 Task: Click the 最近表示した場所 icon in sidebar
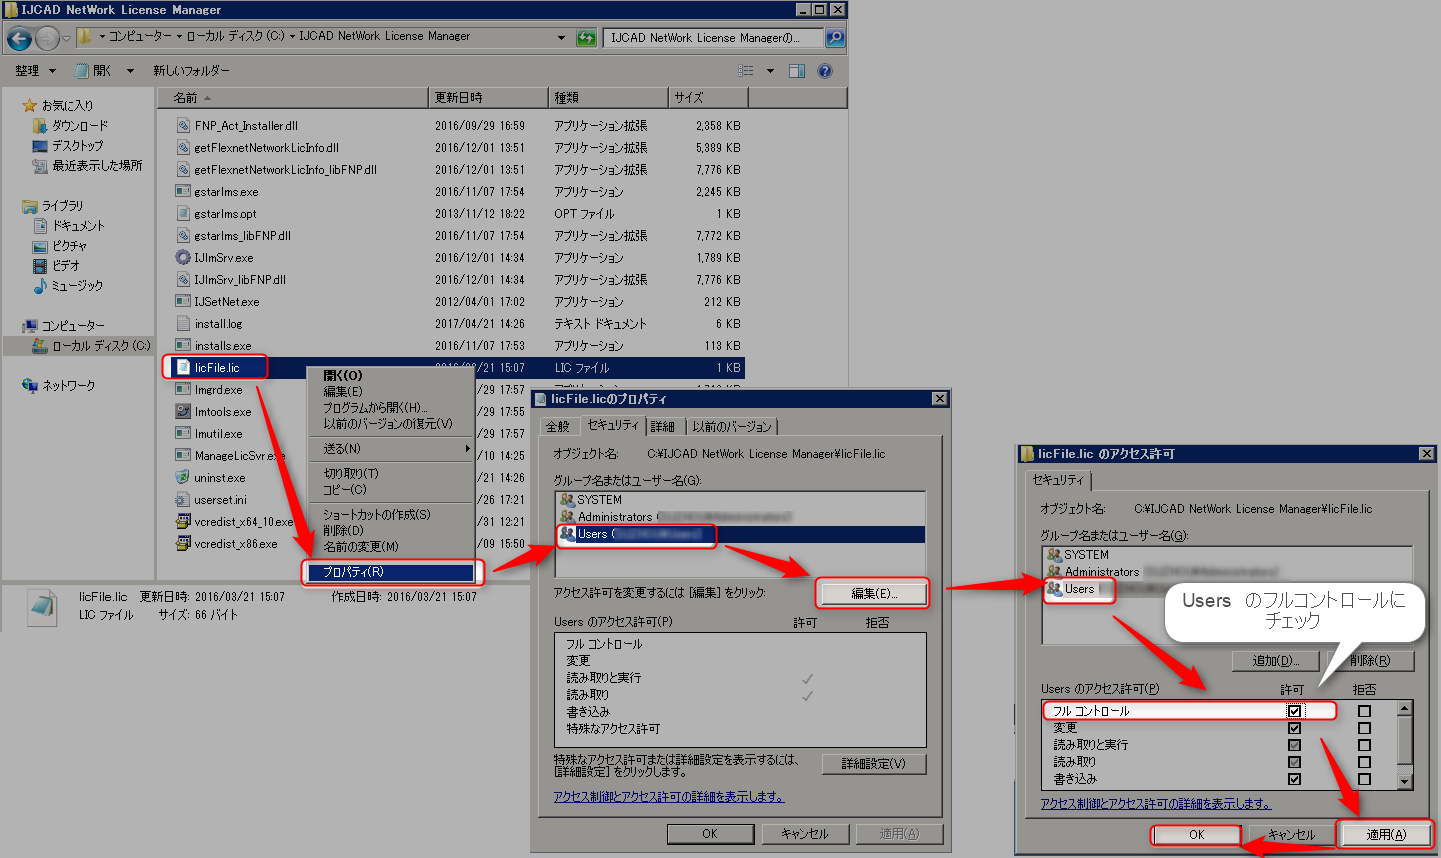40,166
